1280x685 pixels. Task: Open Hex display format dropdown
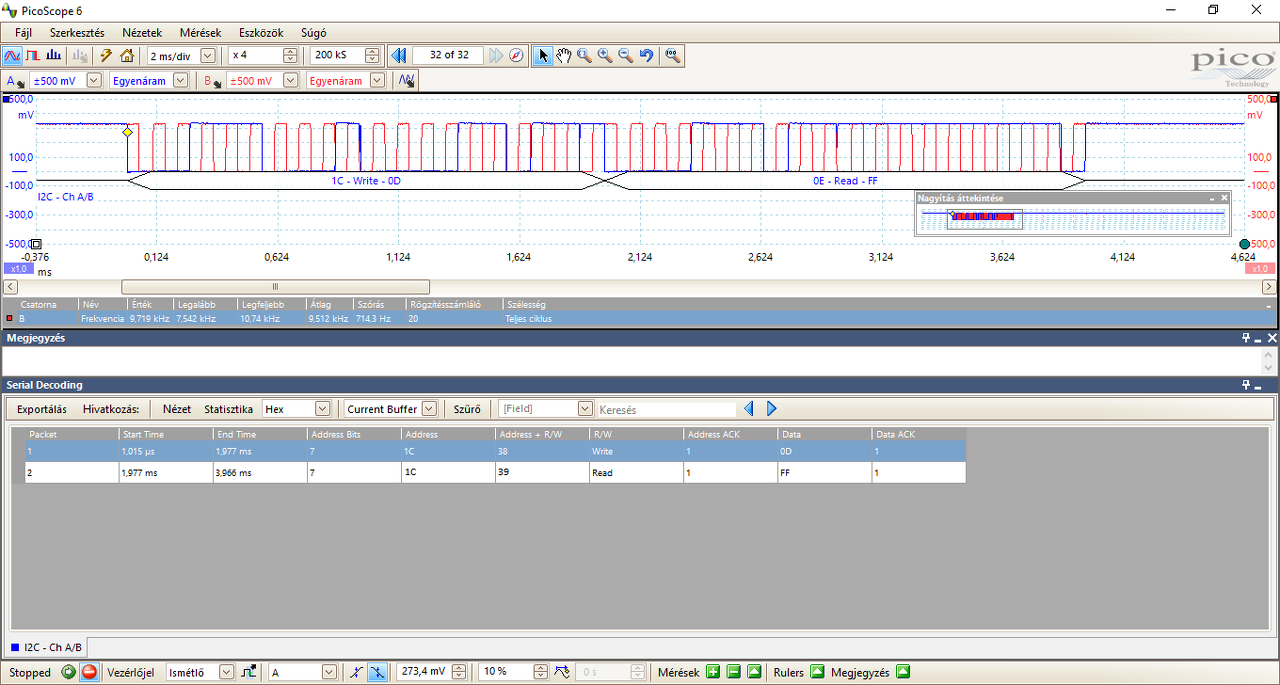pos(322,409)
